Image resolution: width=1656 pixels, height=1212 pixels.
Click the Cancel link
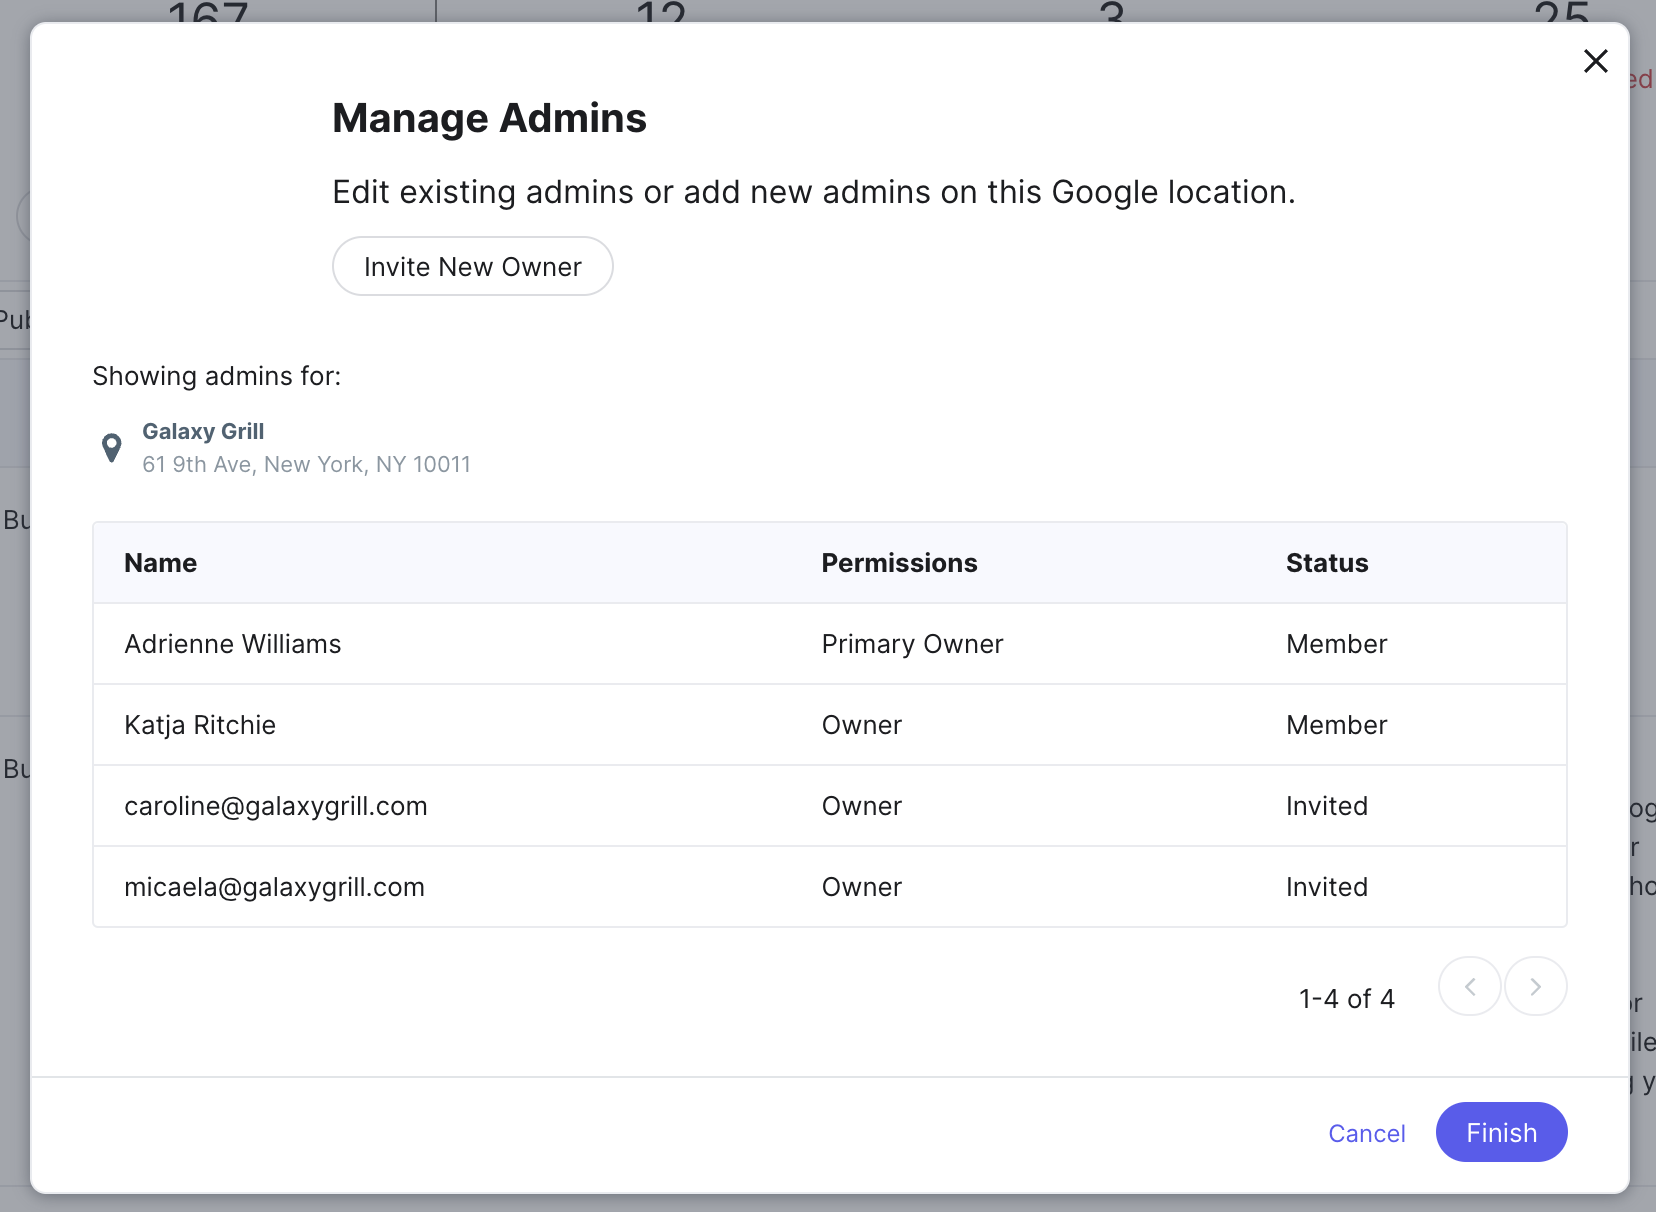(1366, 1133)
